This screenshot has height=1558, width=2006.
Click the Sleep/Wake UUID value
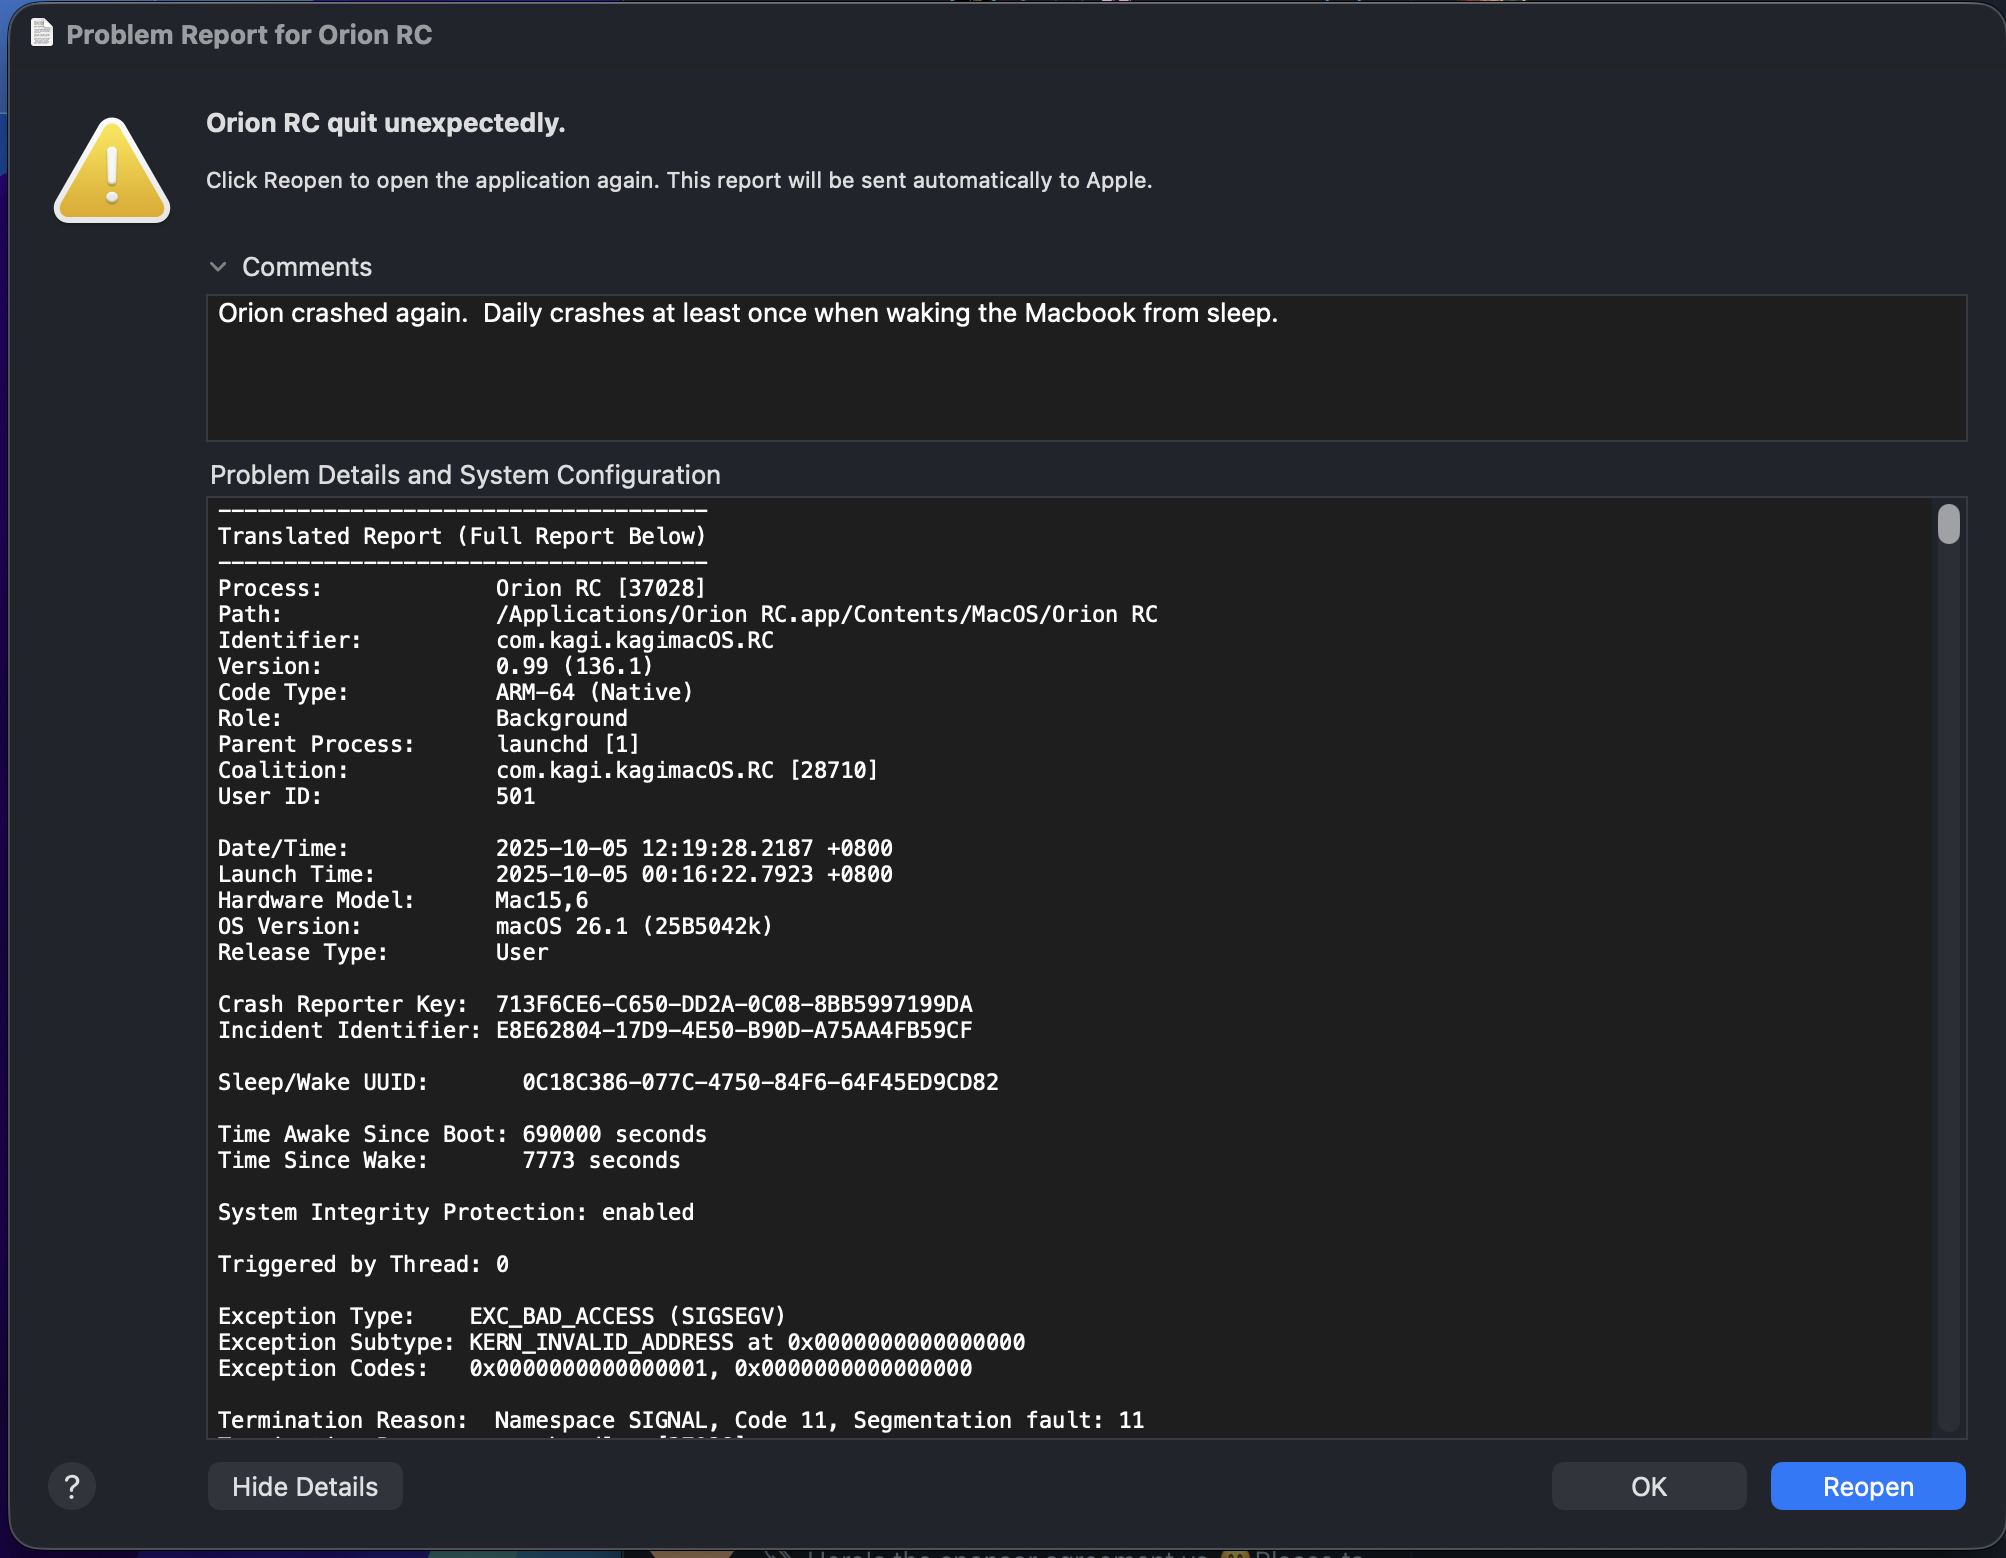tap(760, 1083)
